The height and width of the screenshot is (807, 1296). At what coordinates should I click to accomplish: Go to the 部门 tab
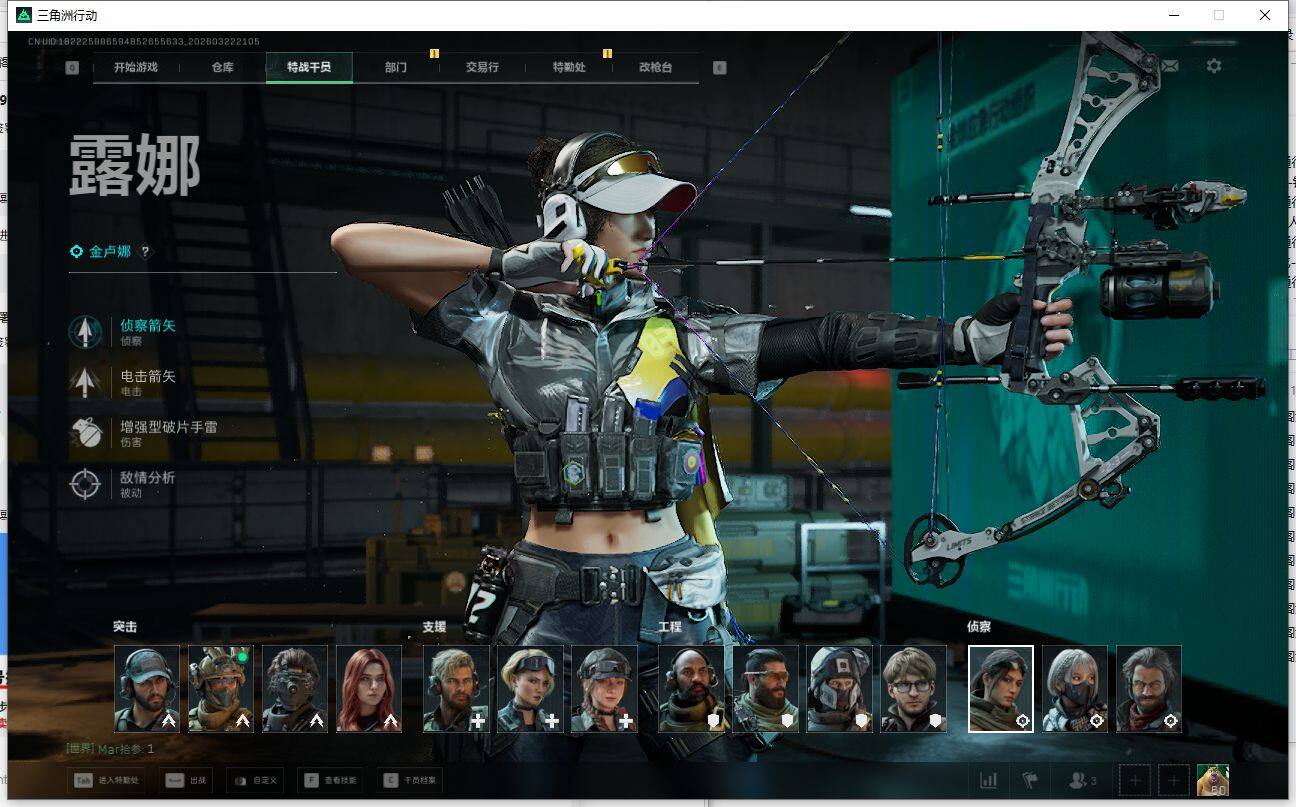396,68
